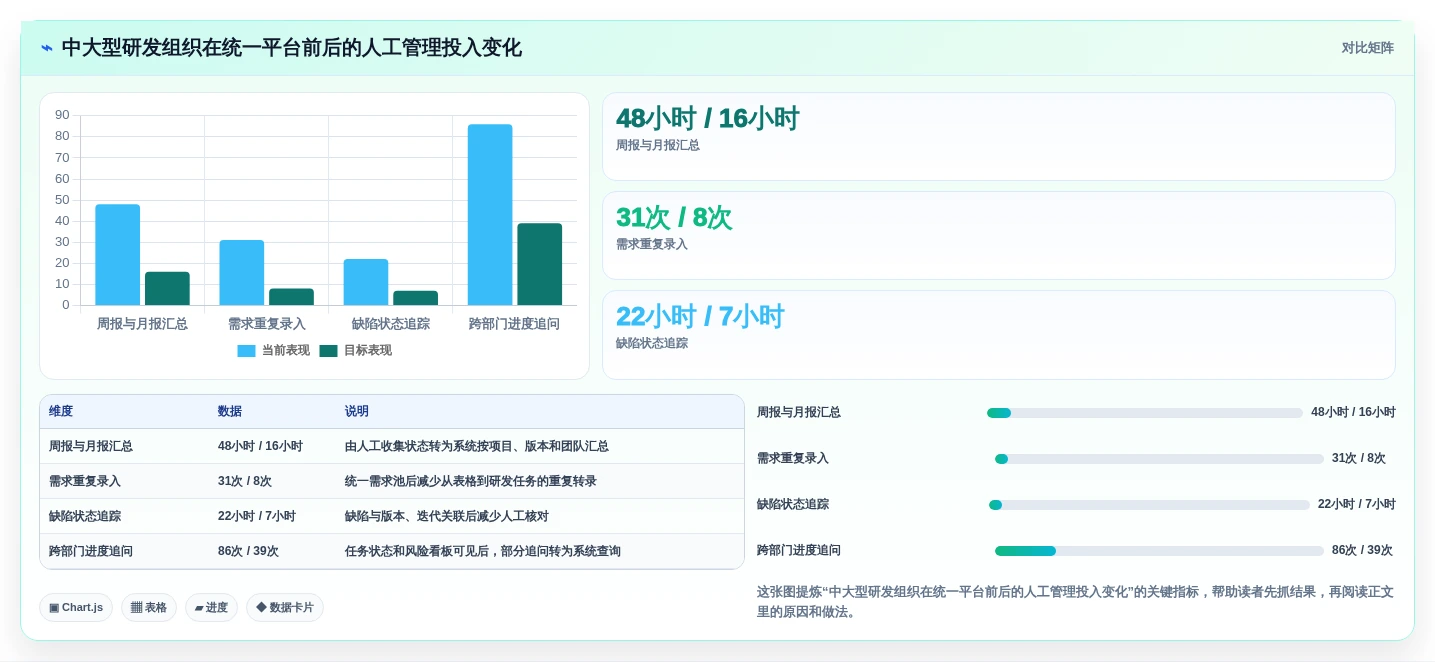The height and width of the screenshot is (662, 1435).
Task: Click the dark green 需求重复录入 chart bar
Action: 291,297
